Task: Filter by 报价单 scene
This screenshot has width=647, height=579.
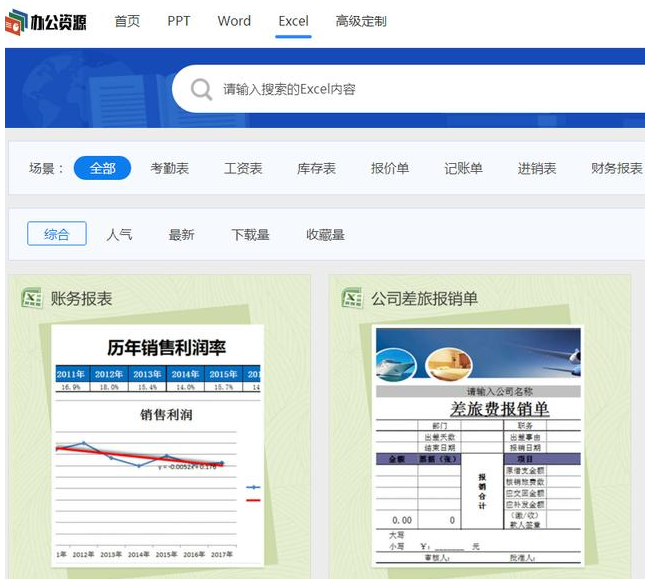Action: [390, 168]
